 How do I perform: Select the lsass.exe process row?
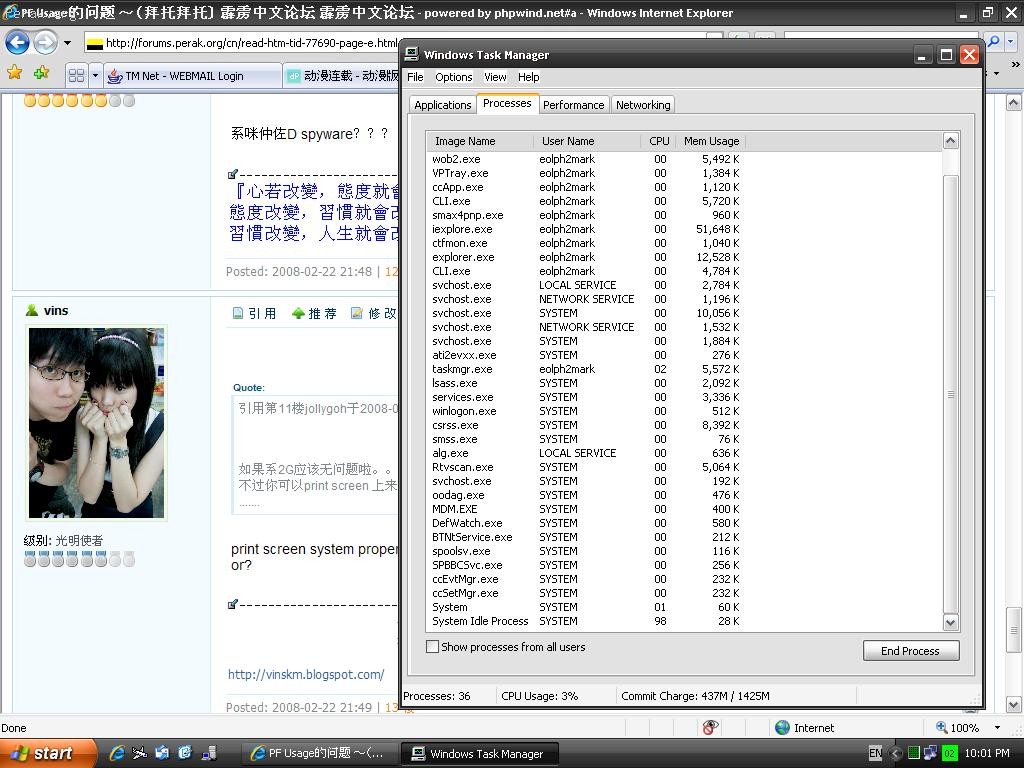[x=586, y=383]
